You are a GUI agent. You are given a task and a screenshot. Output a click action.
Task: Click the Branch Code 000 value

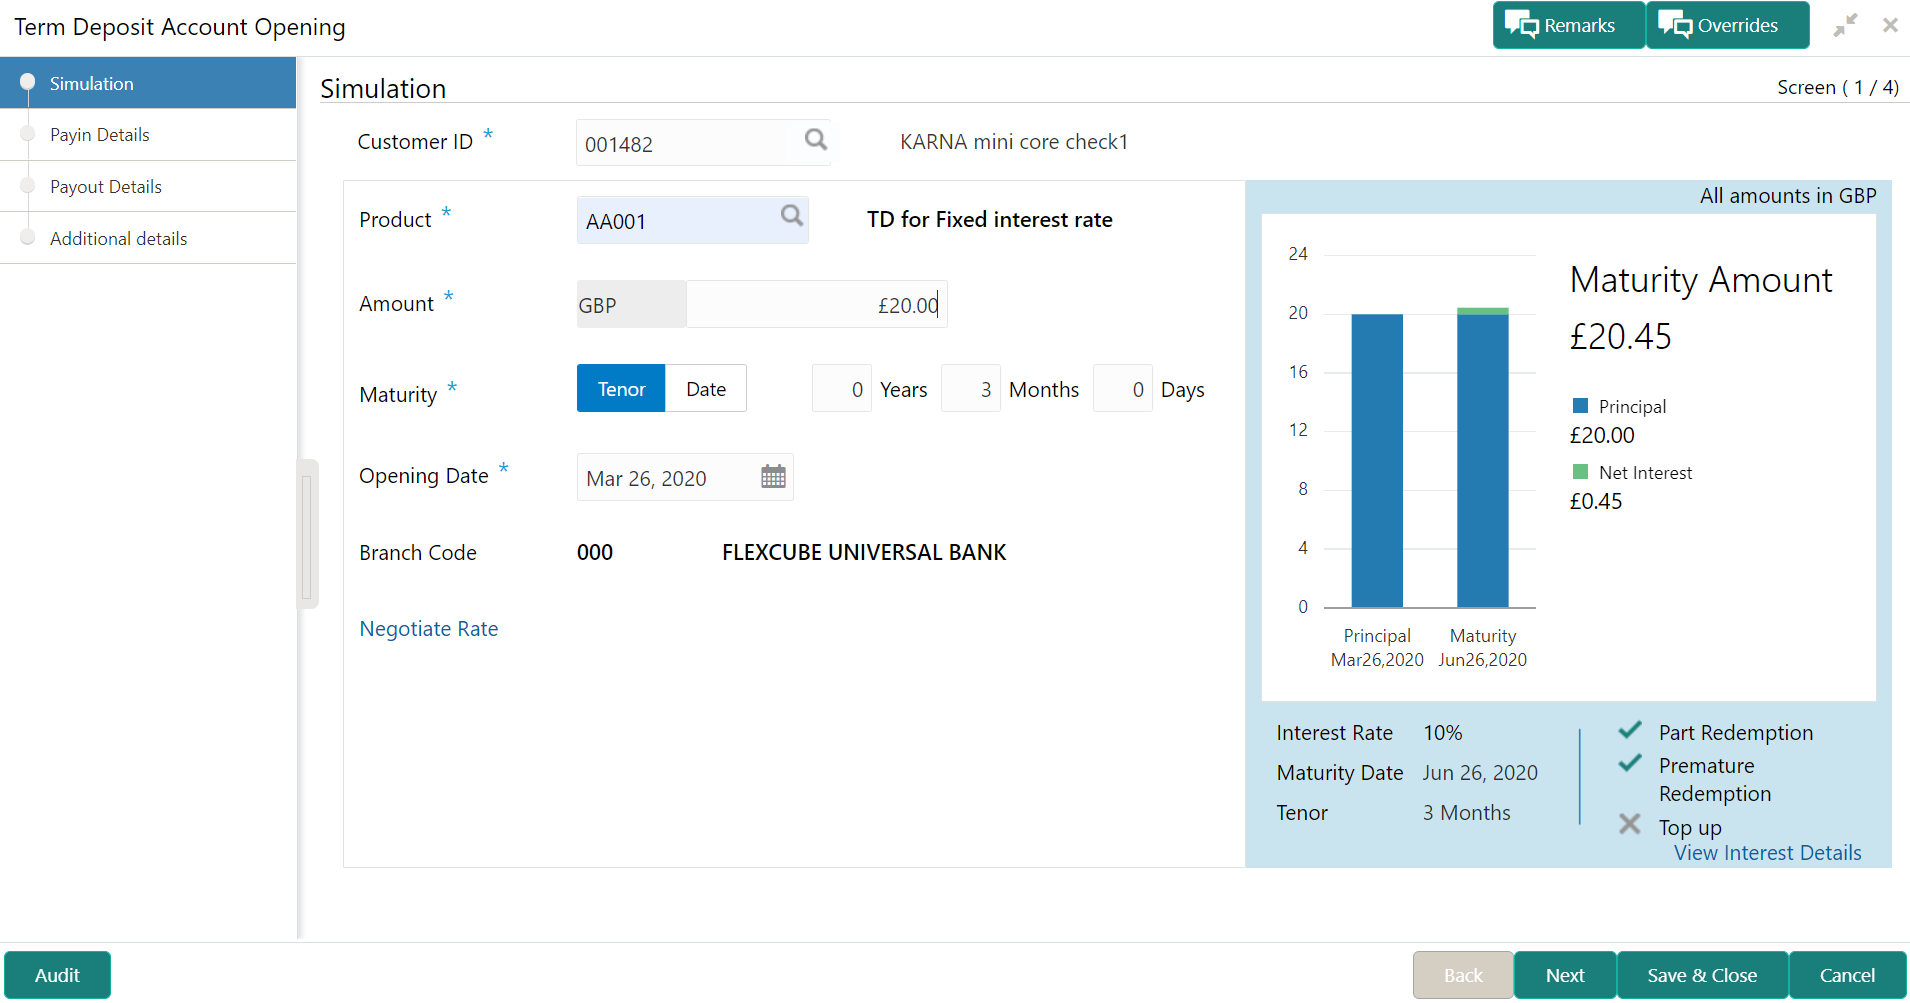pyautogui.click(x=595, y=553)
